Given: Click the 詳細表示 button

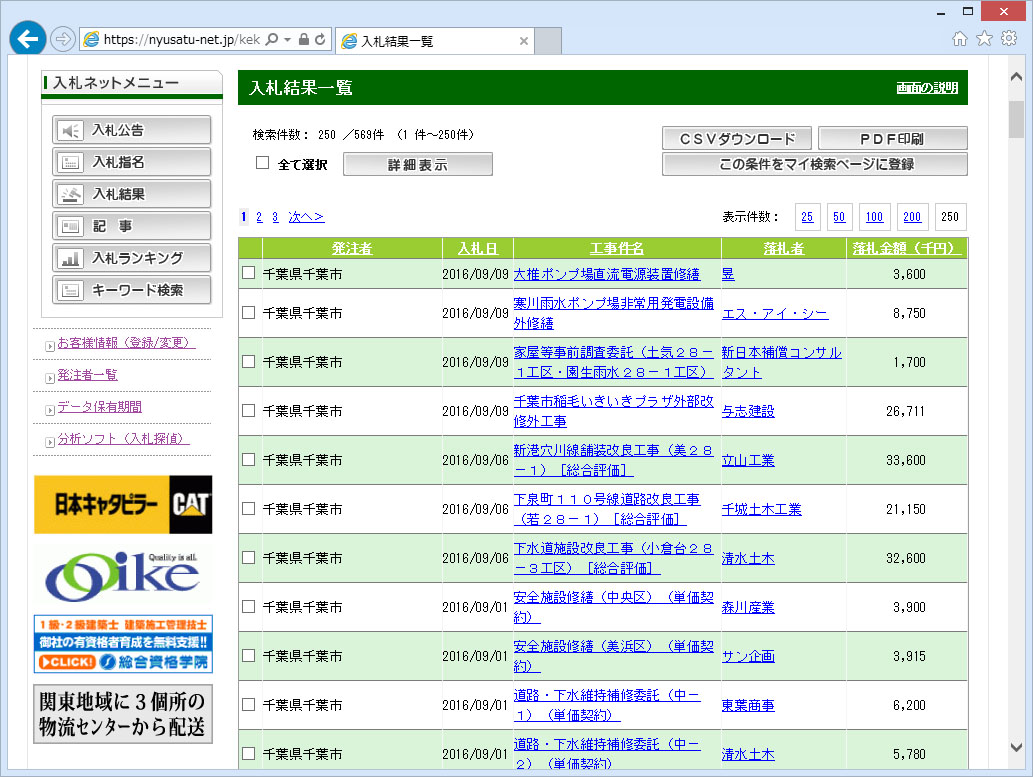Looking at the screenshot, I should click(418, 165).
